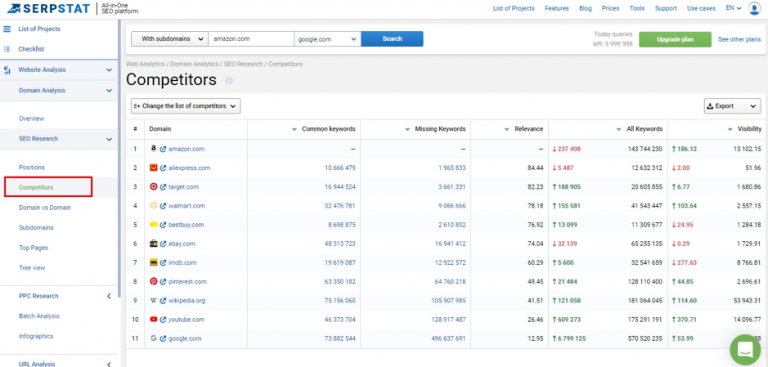Click the pinterest favicon in row 8
The height and width of the screenshot is (367, 768).
click(153, 282)
